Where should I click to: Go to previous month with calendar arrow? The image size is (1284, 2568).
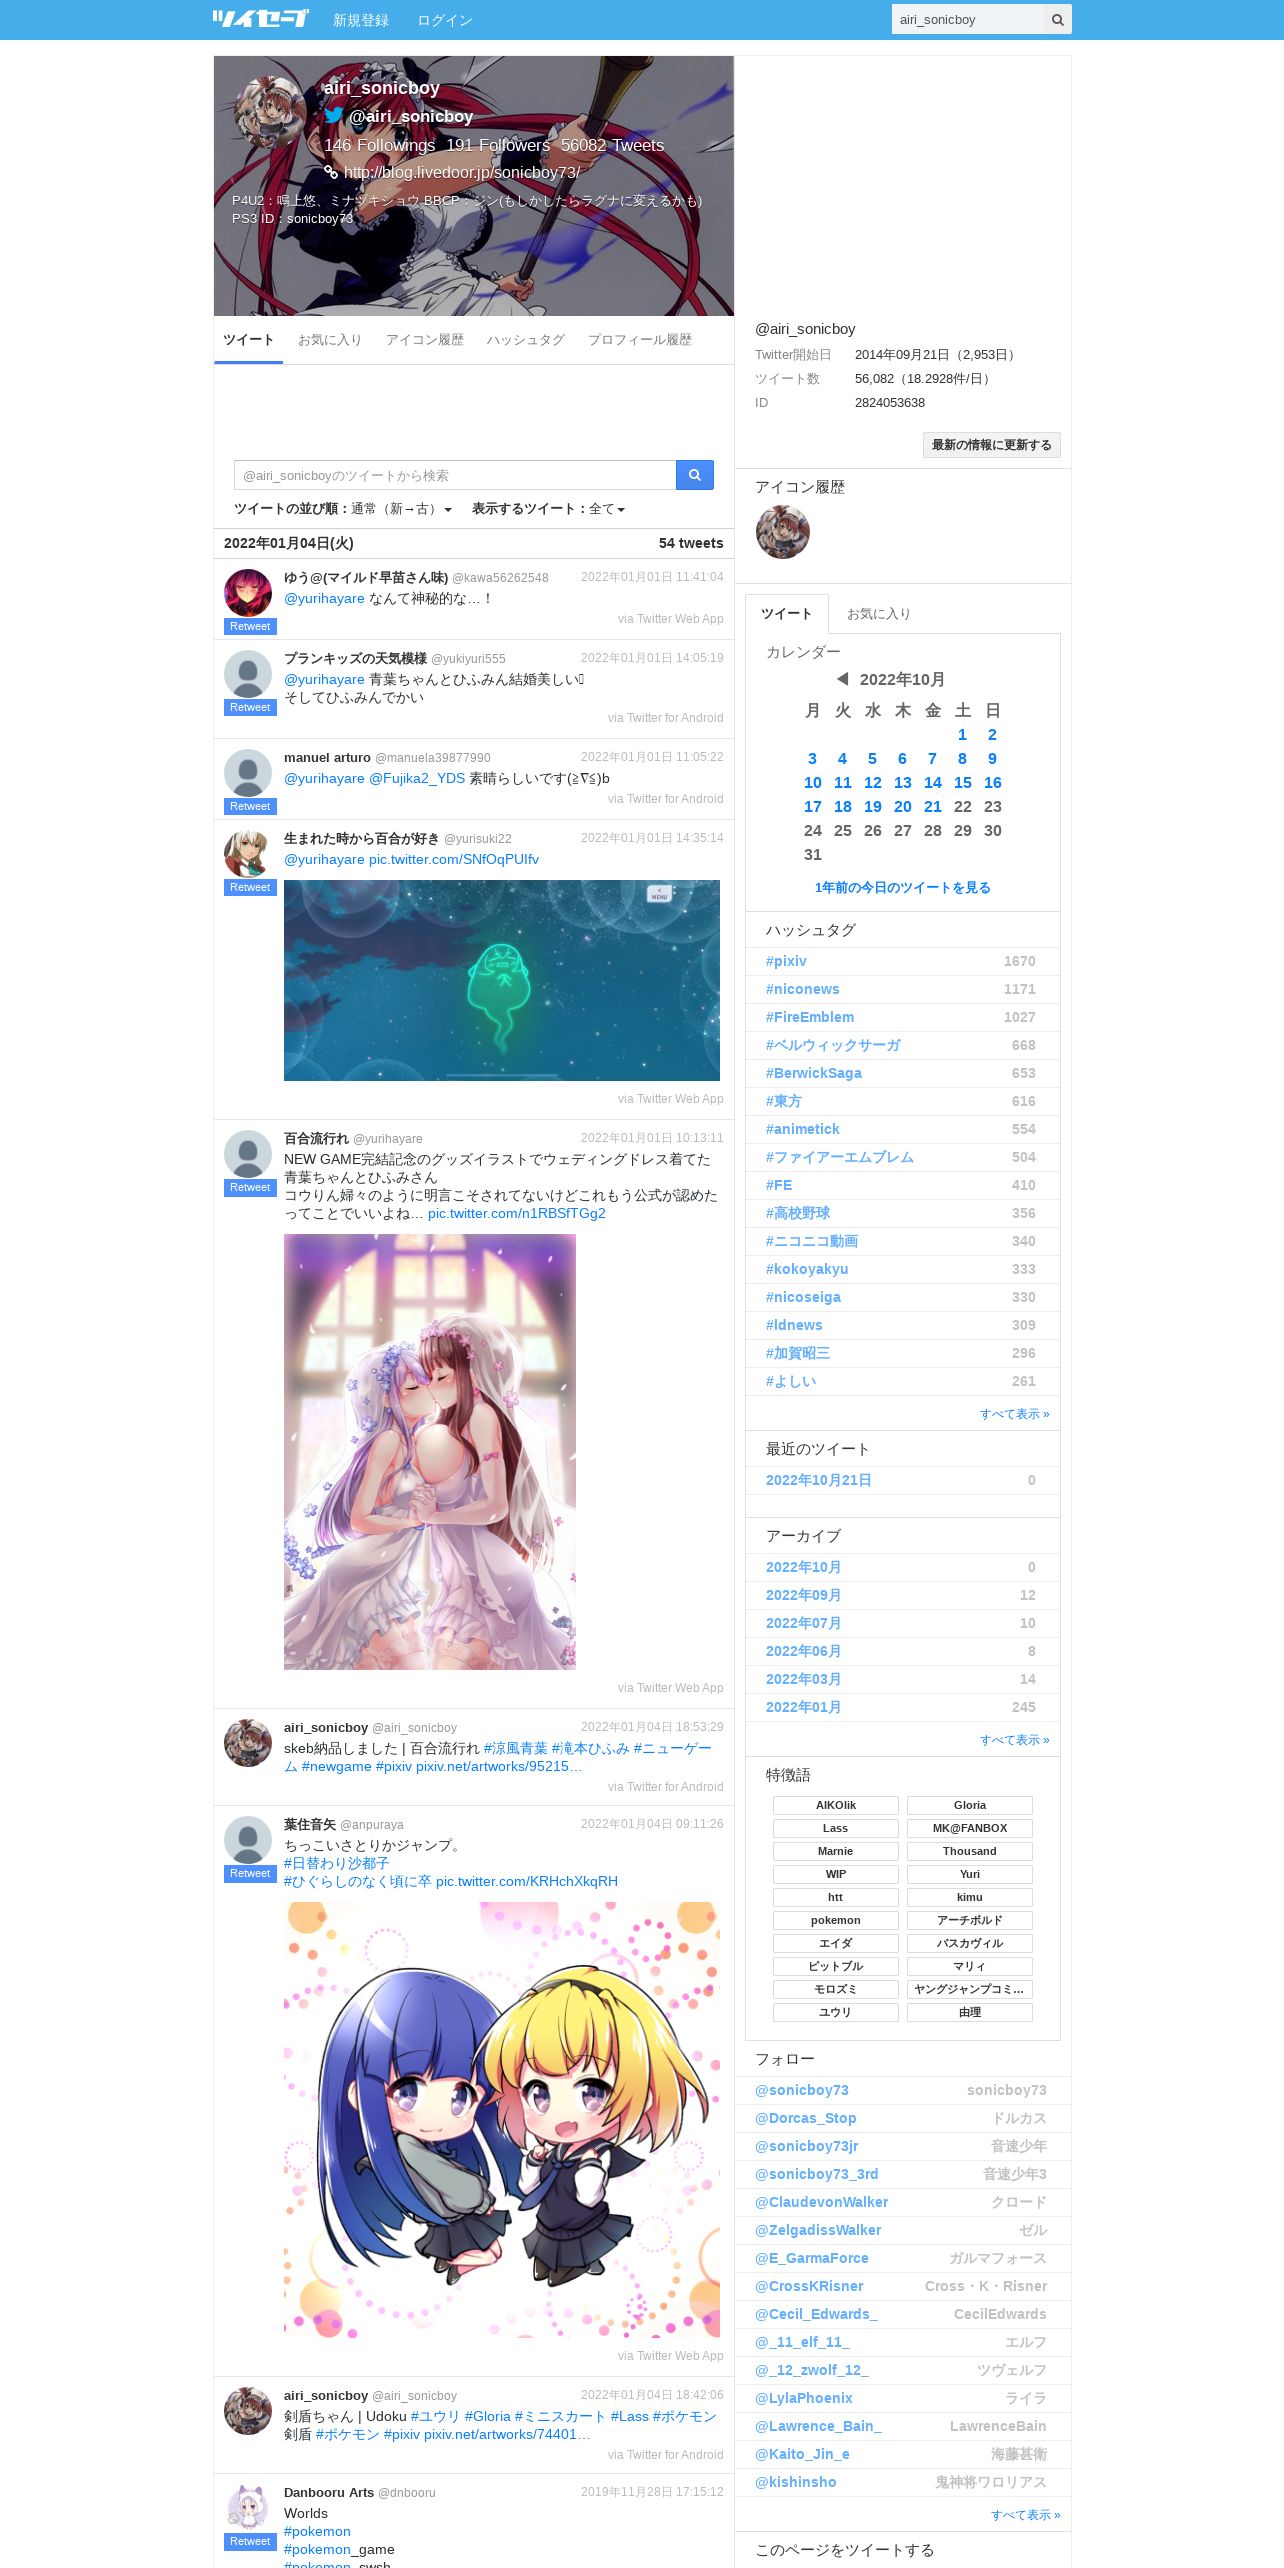[x=842, y=679]
